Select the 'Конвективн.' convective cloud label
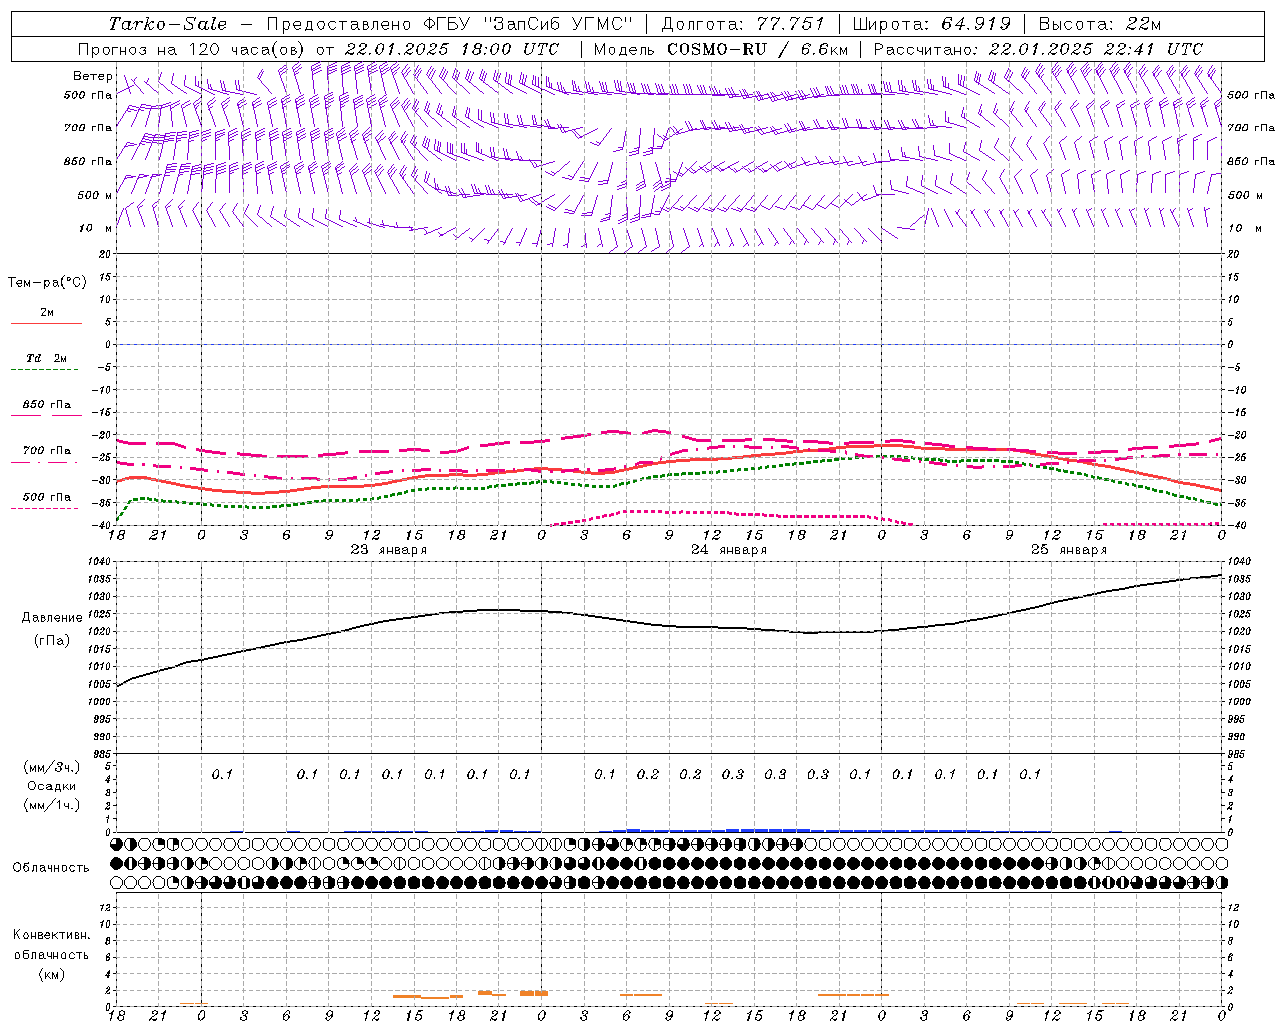 pos(51,935)
